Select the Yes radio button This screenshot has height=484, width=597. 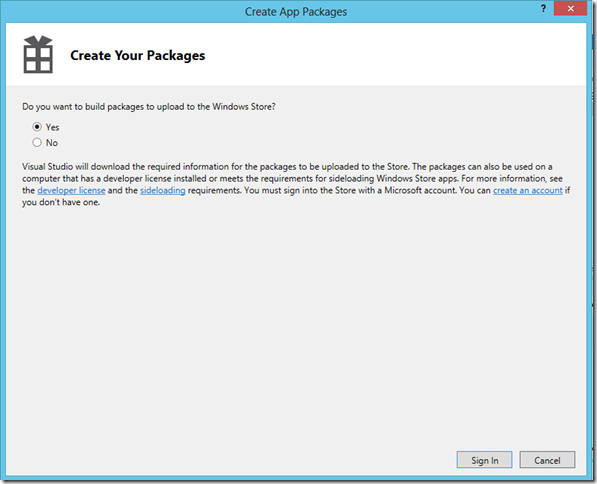point(37,126)
